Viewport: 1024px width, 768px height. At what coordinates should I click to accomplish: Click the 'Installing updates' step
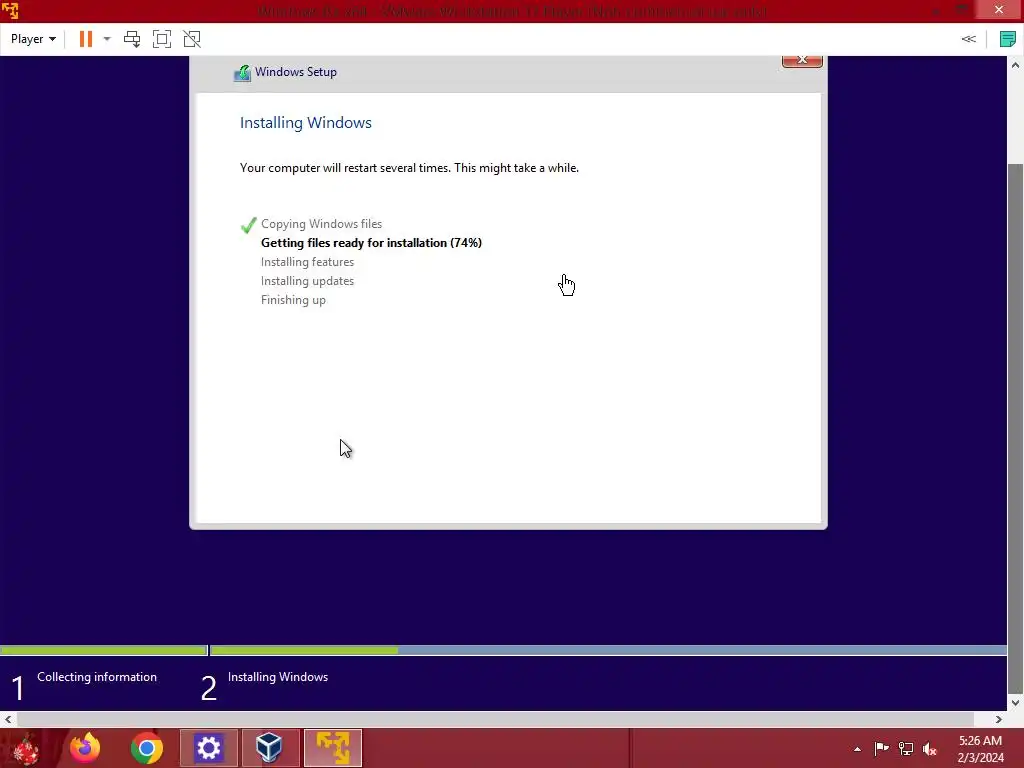[x=307, y=281]
